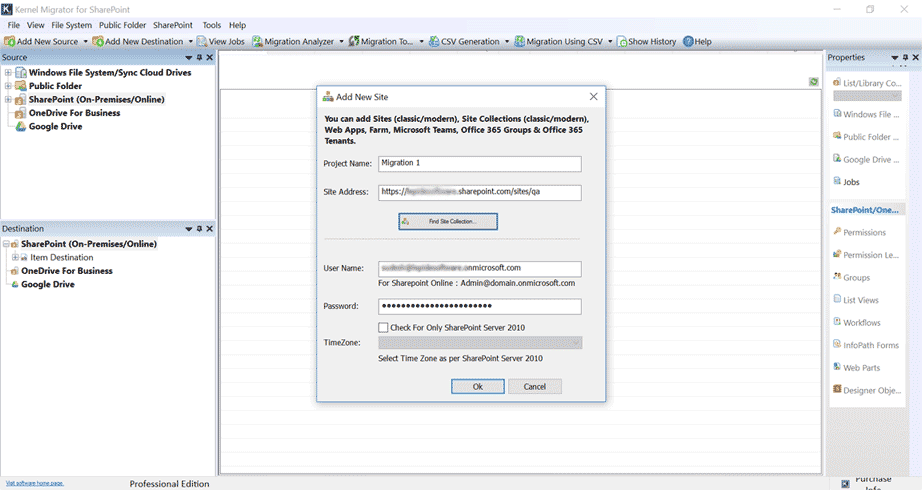Viewport: 922px width, 490px height.
Task: Click the Help icon in toolbar
Action: point(687,42)
